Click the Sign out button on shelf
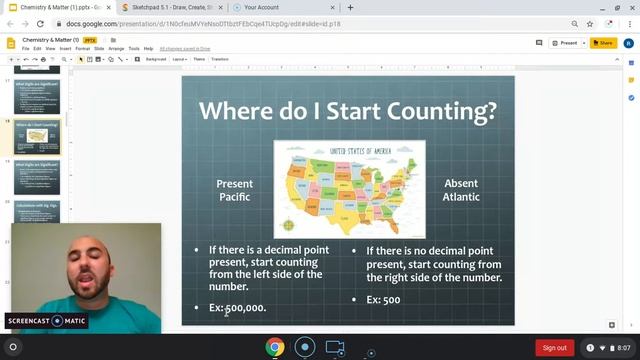The height and width of the screenshot is (360, 640). point(554,348)
